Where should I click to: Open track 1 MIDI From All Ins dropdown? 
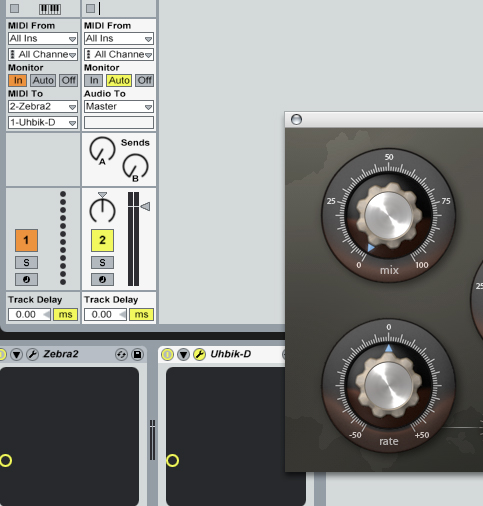(43, 39)
